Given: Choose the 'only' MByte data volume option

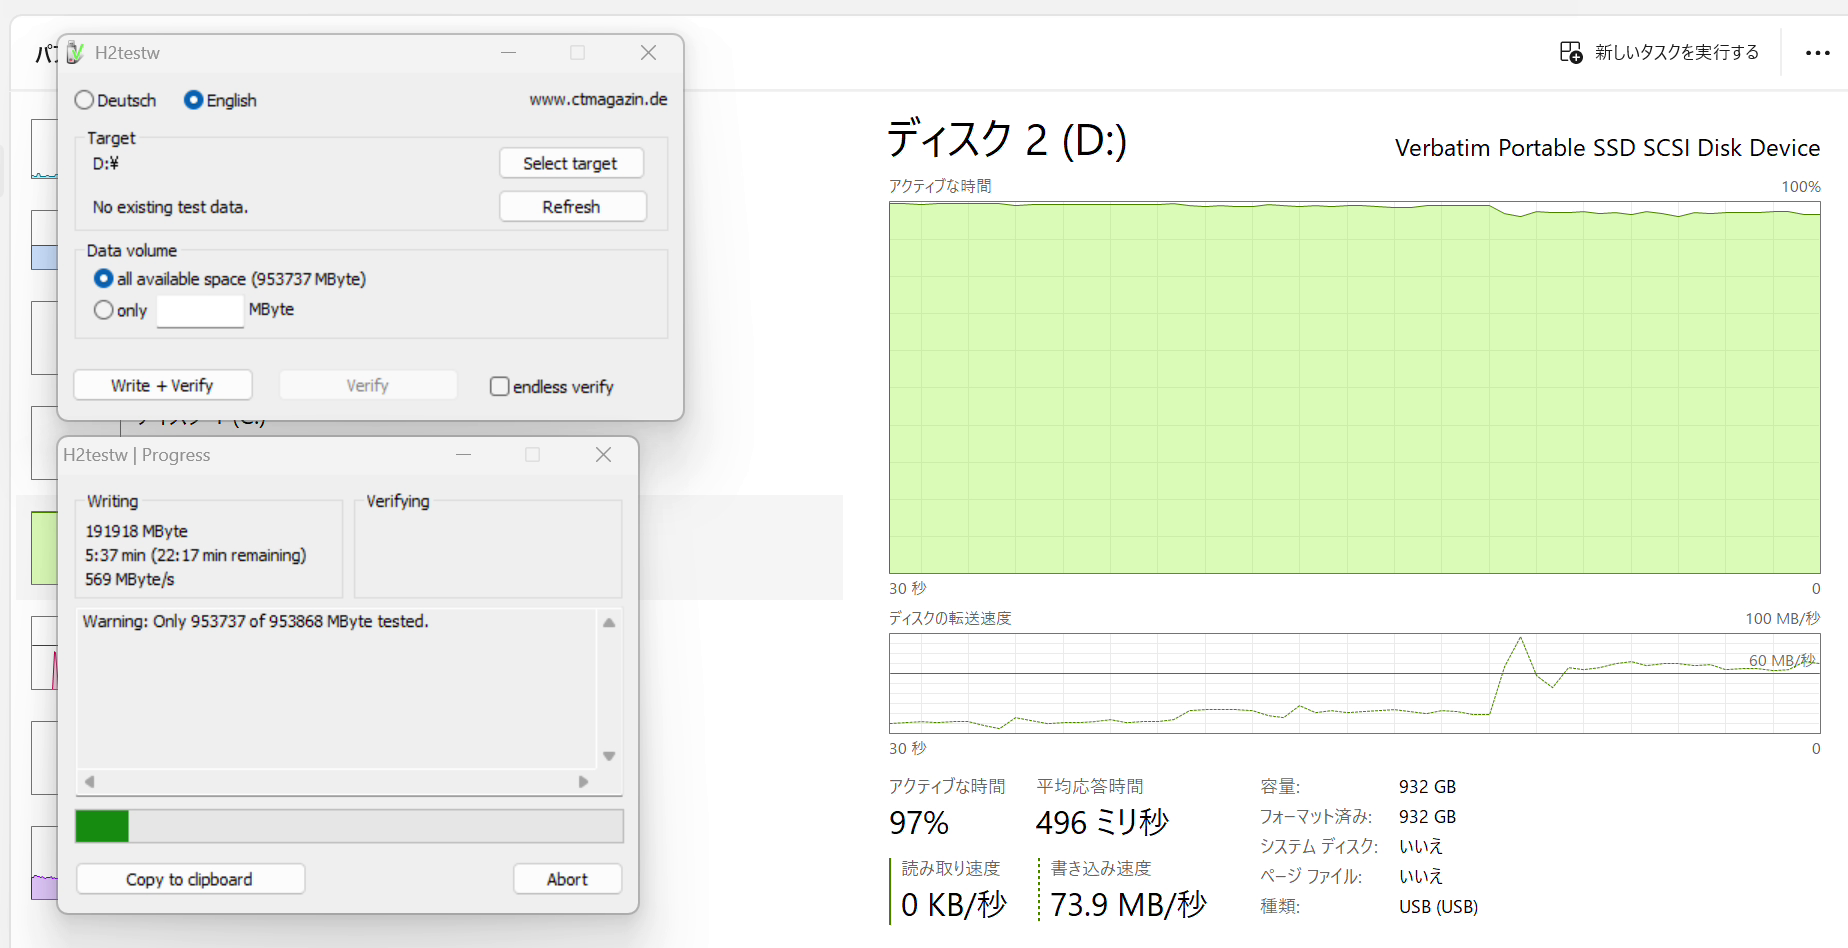Looking at the screenshot, I should [x=103, y=310].
